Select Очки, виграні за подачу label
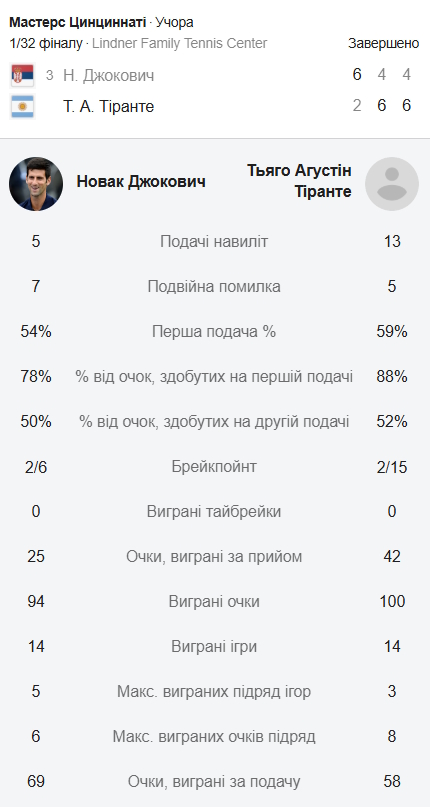Screen dimensions: 430x807 click(x=214, y=782)
